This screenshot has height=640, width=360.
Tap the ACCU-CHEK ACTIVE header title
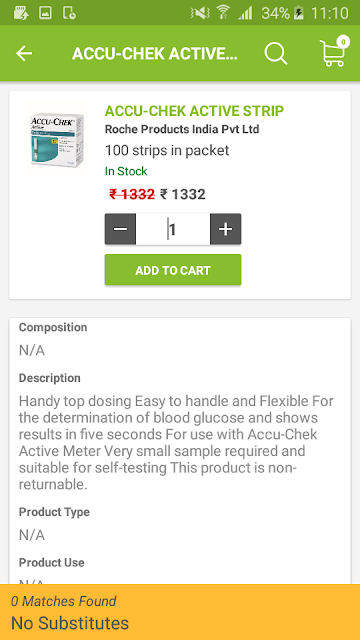point(155,53)
